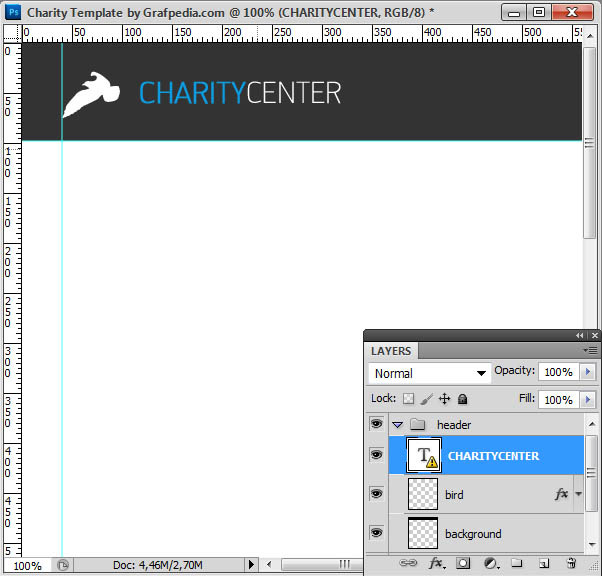Click the bird layer fx indicator
602x576 pixels.
561,494
